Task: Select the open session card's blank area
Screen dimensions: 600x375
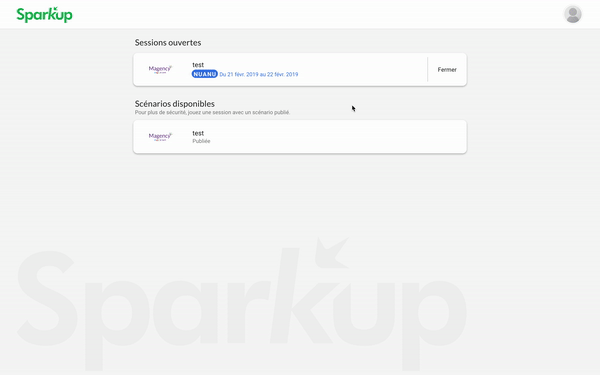Action: [360, 70]
